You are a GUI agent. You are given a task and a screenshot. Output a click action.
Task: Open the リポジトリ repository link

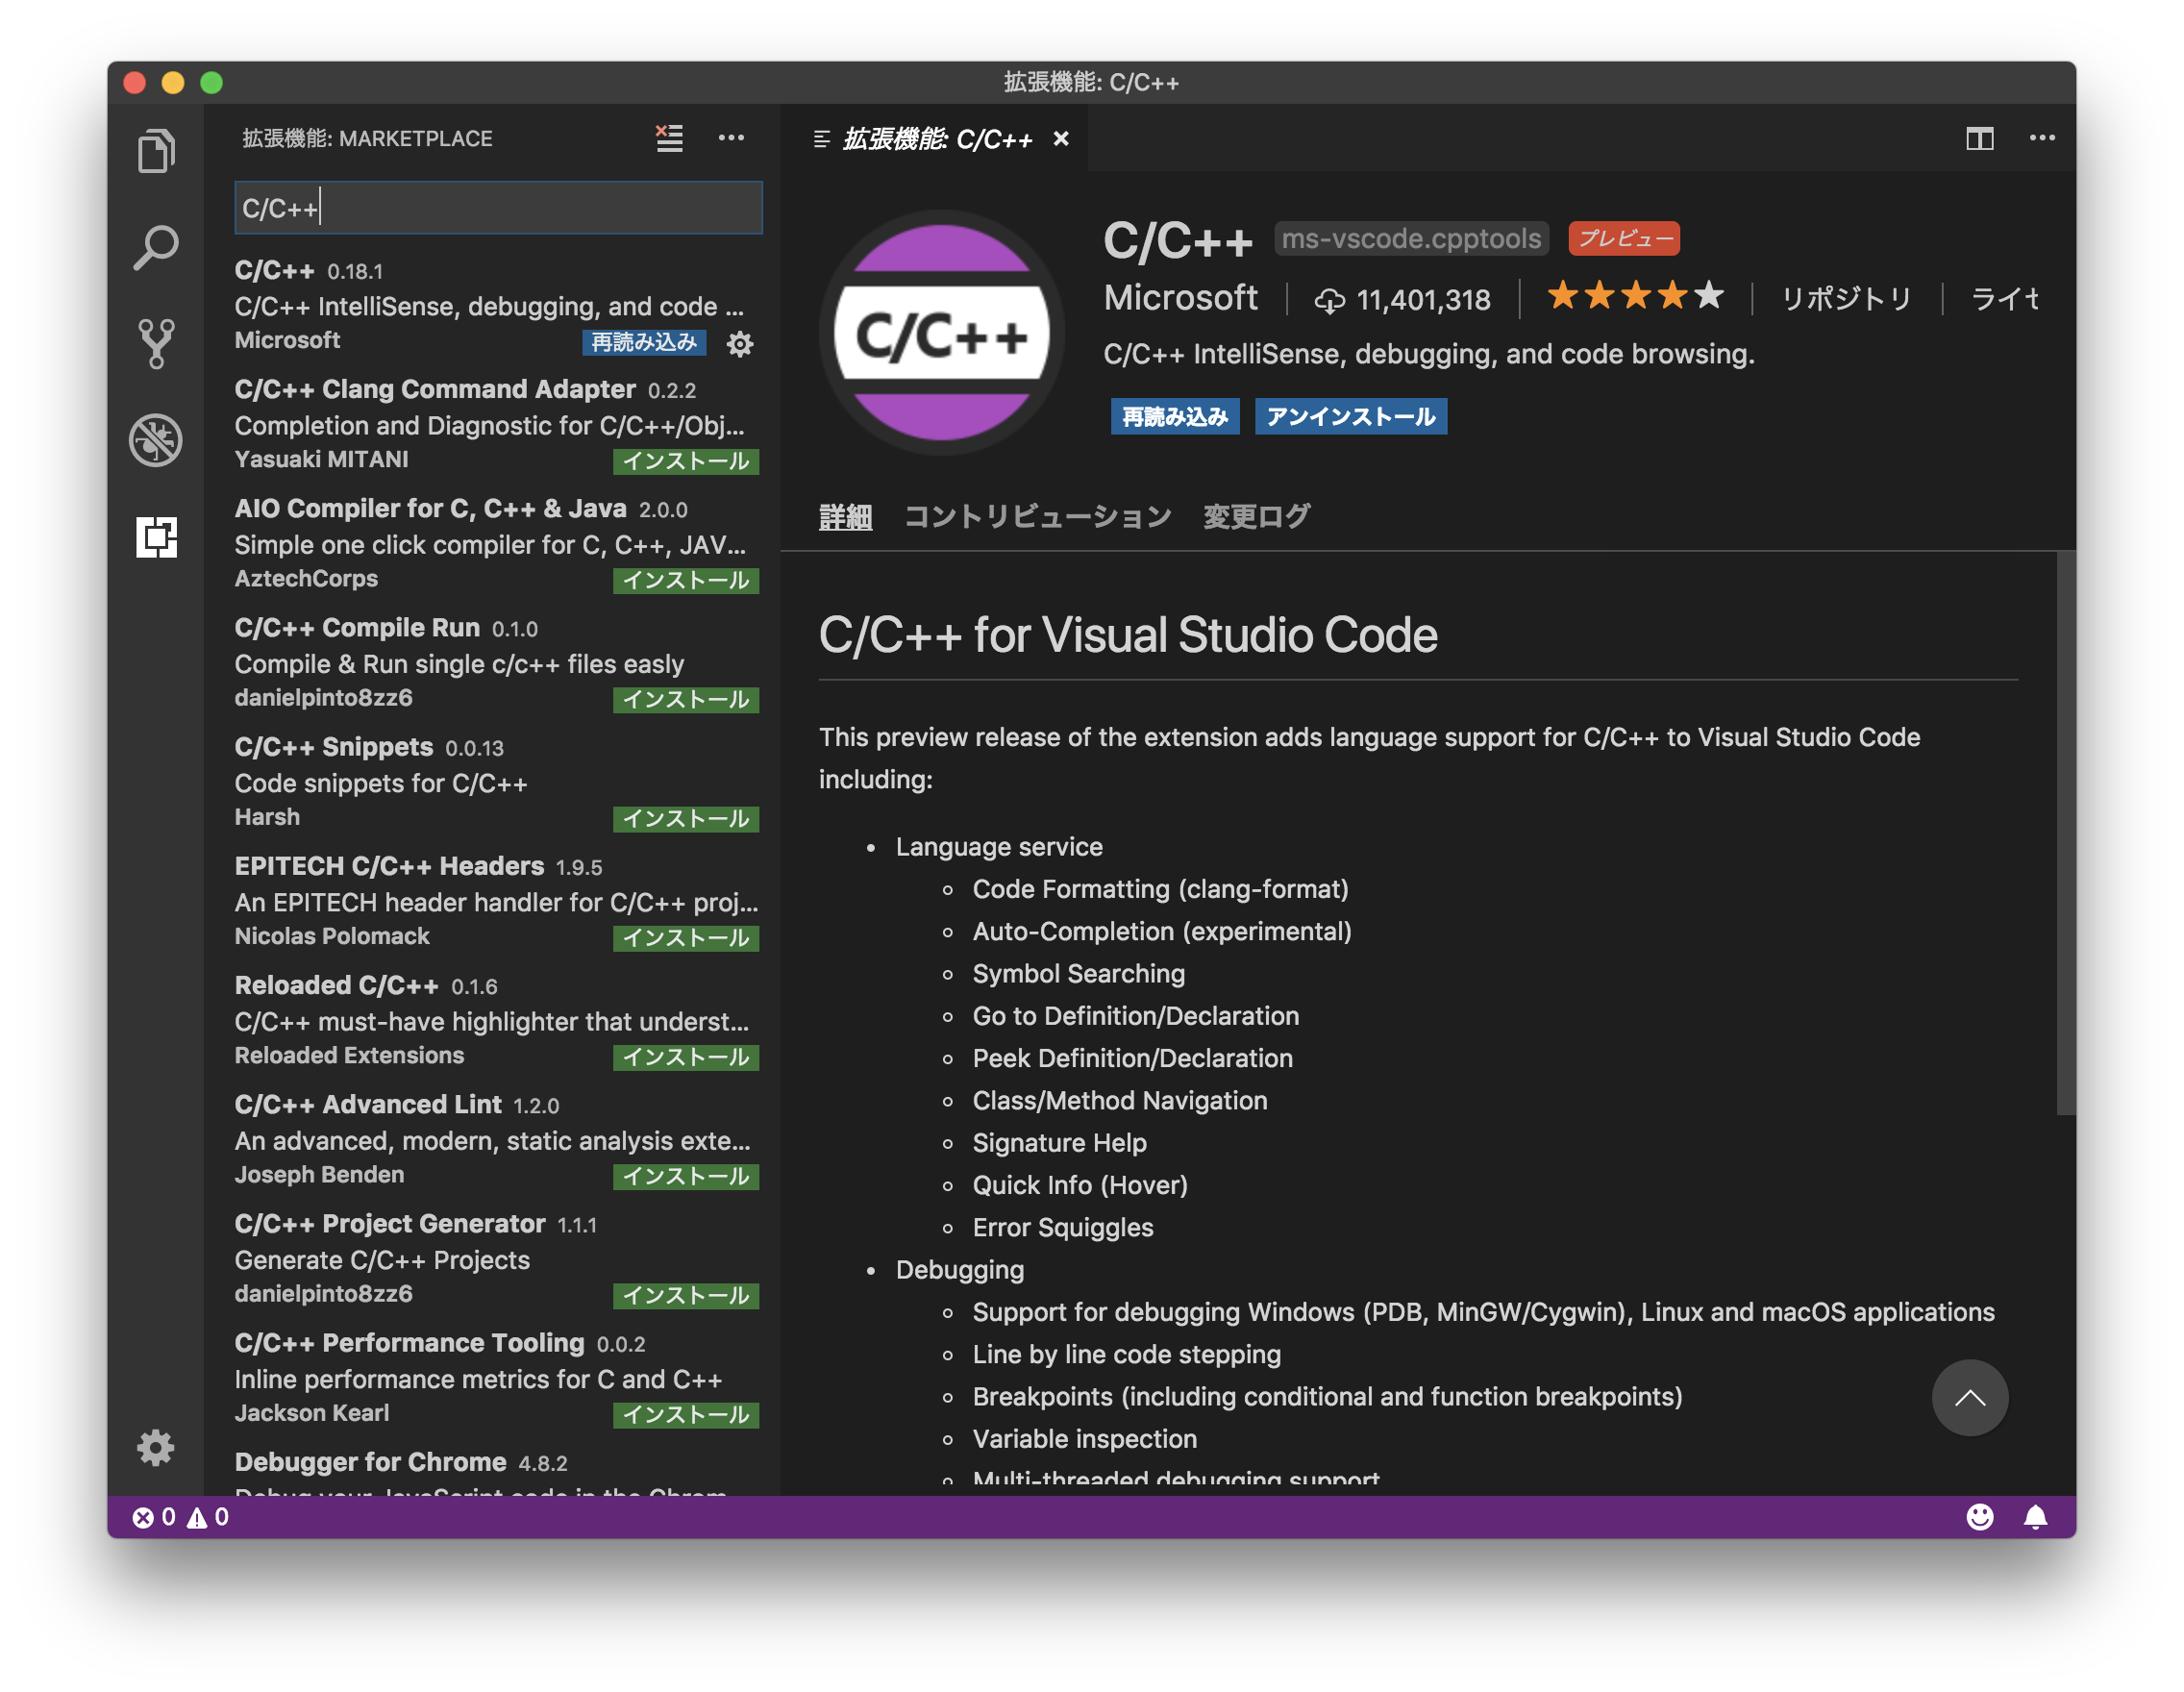click(1846, 298)
